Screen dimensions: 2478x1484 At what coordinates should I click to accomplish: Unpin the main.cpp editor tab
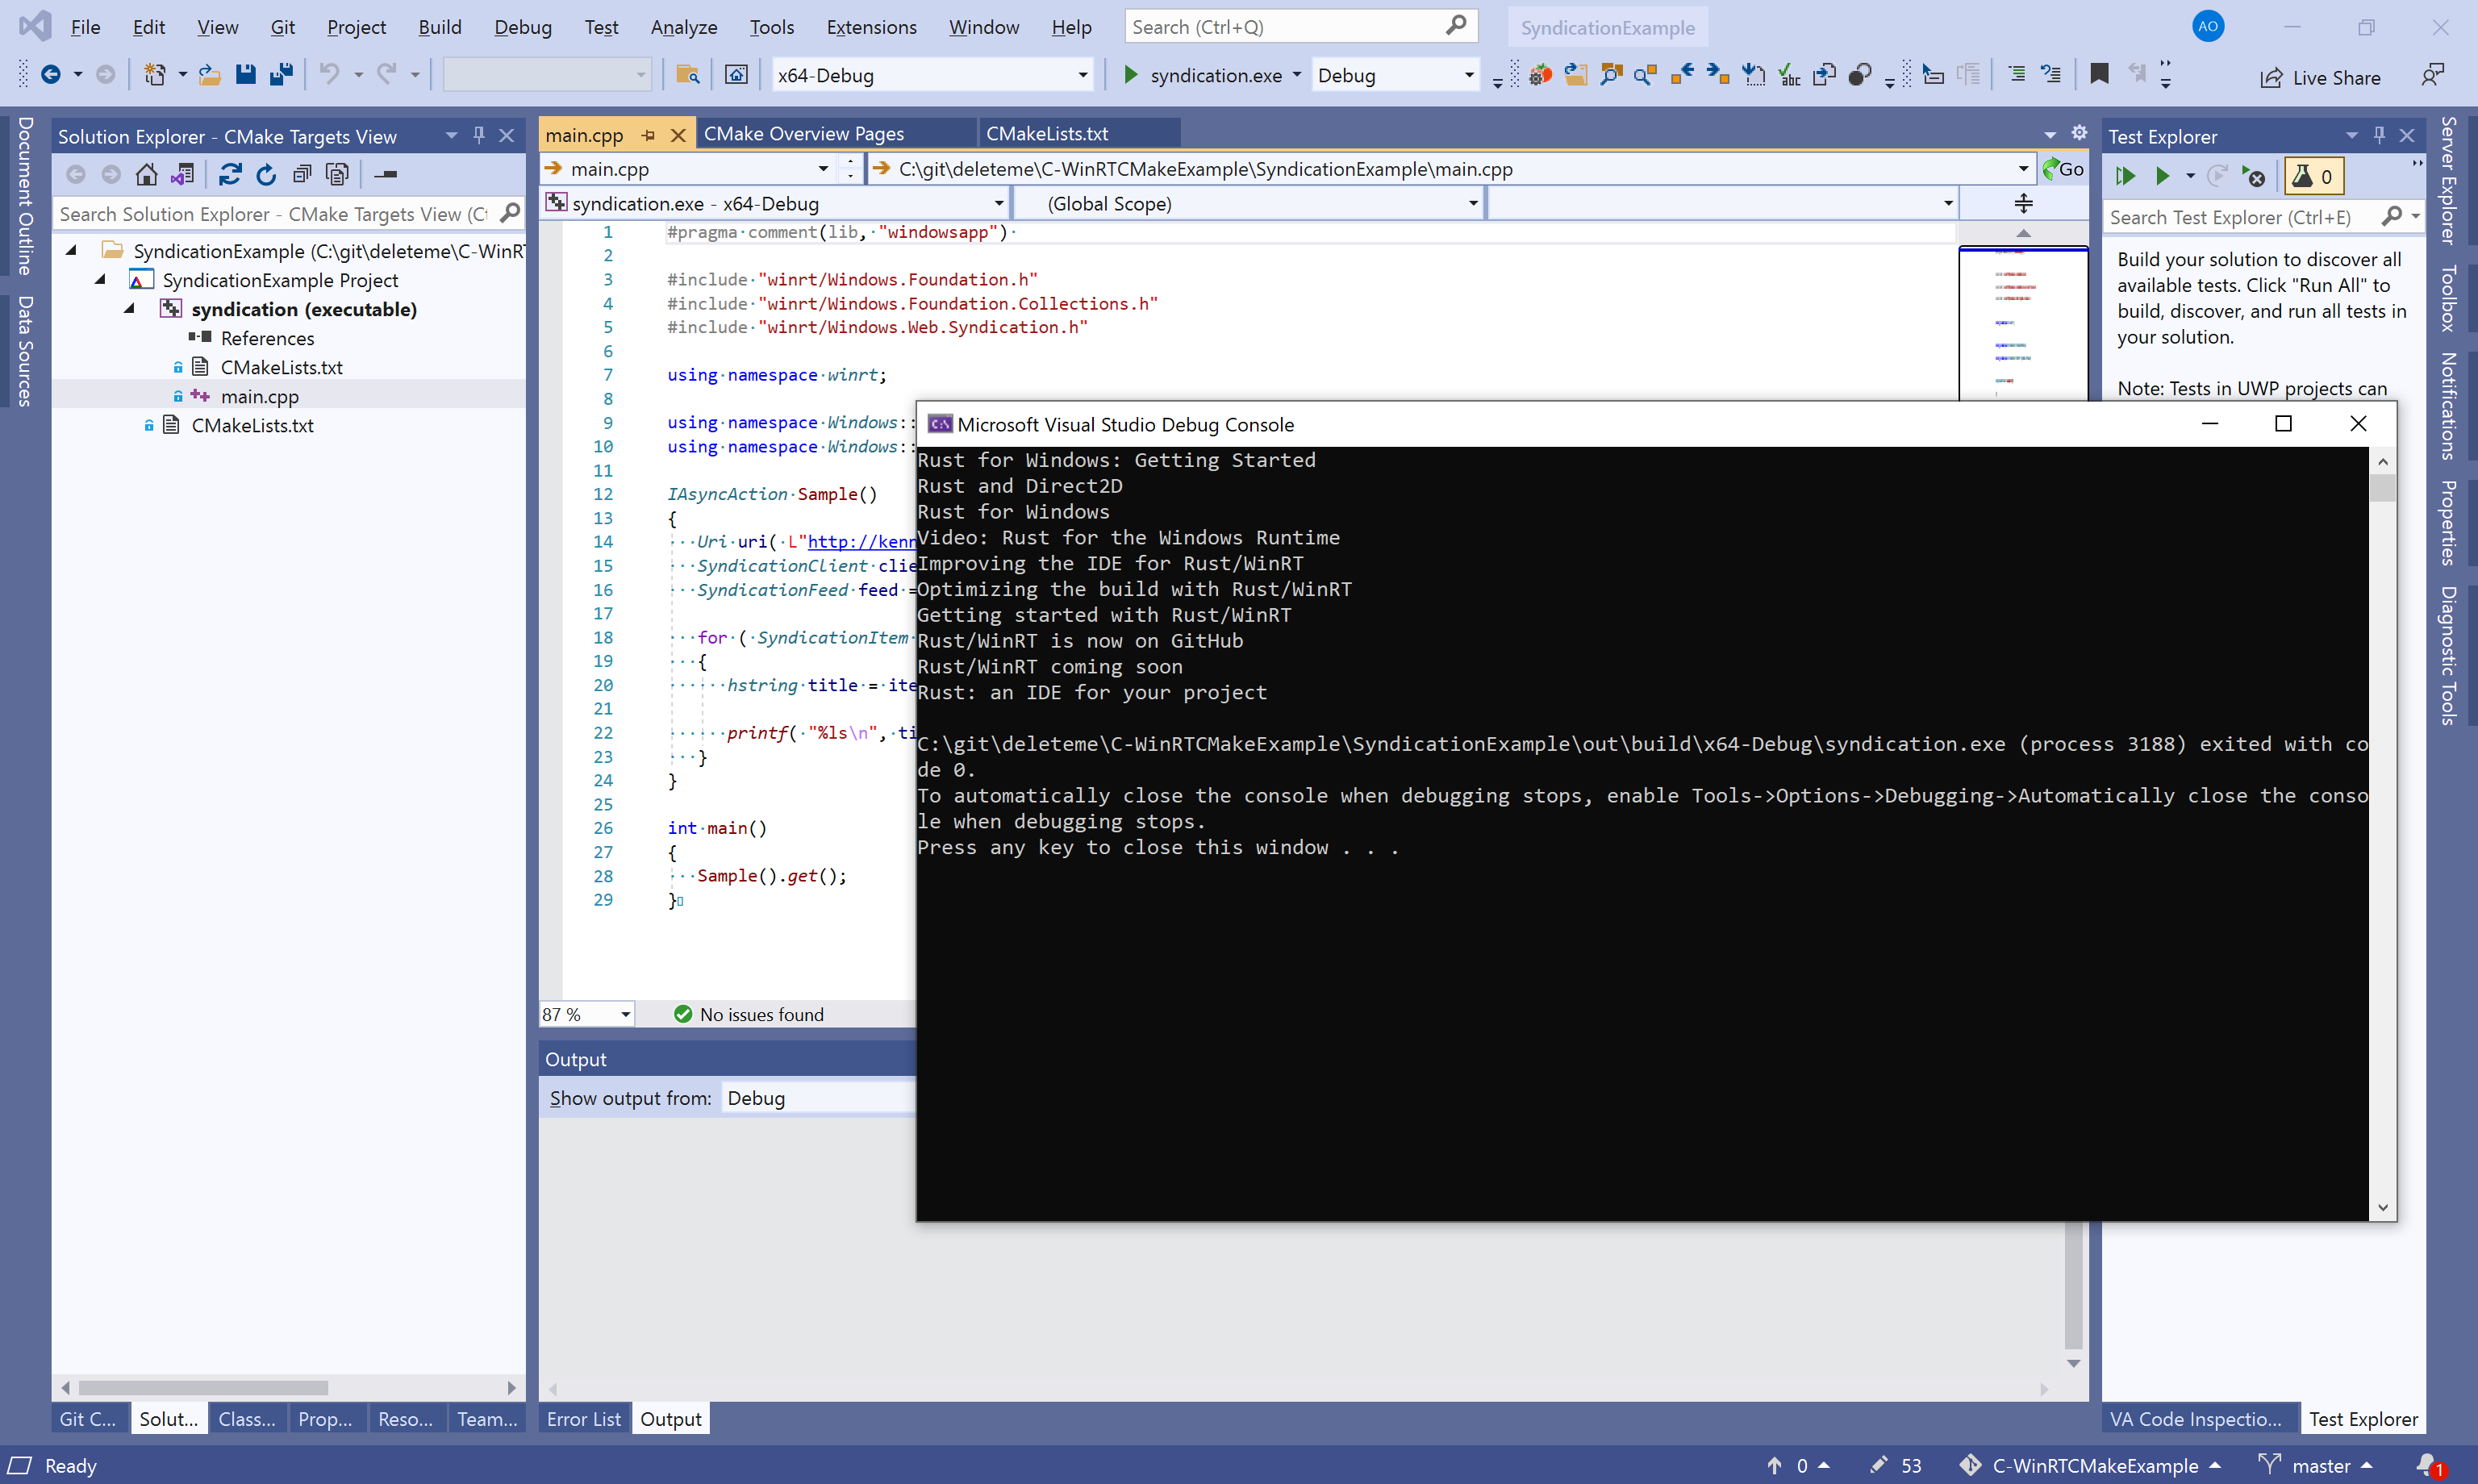[648, 133]
